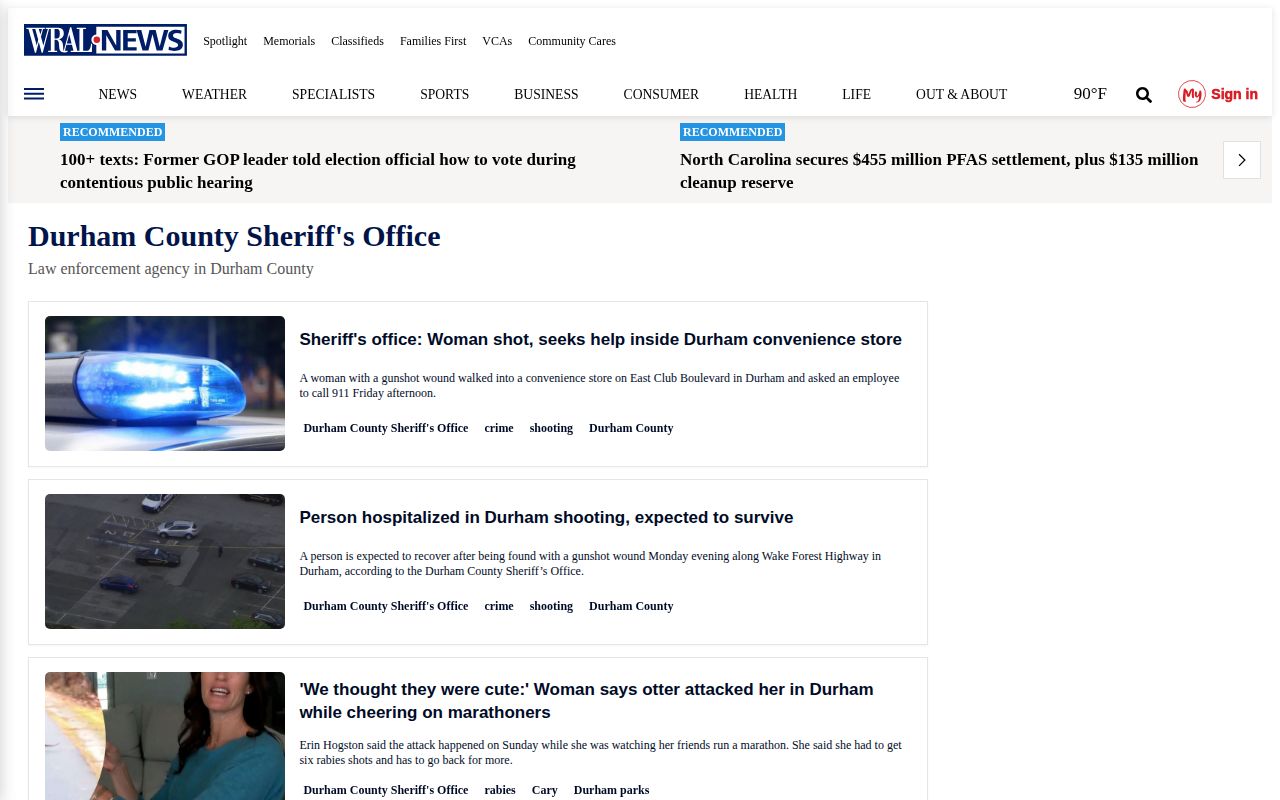1280x800 pixels.
Task: Open the Health menu
Action: 770,94
